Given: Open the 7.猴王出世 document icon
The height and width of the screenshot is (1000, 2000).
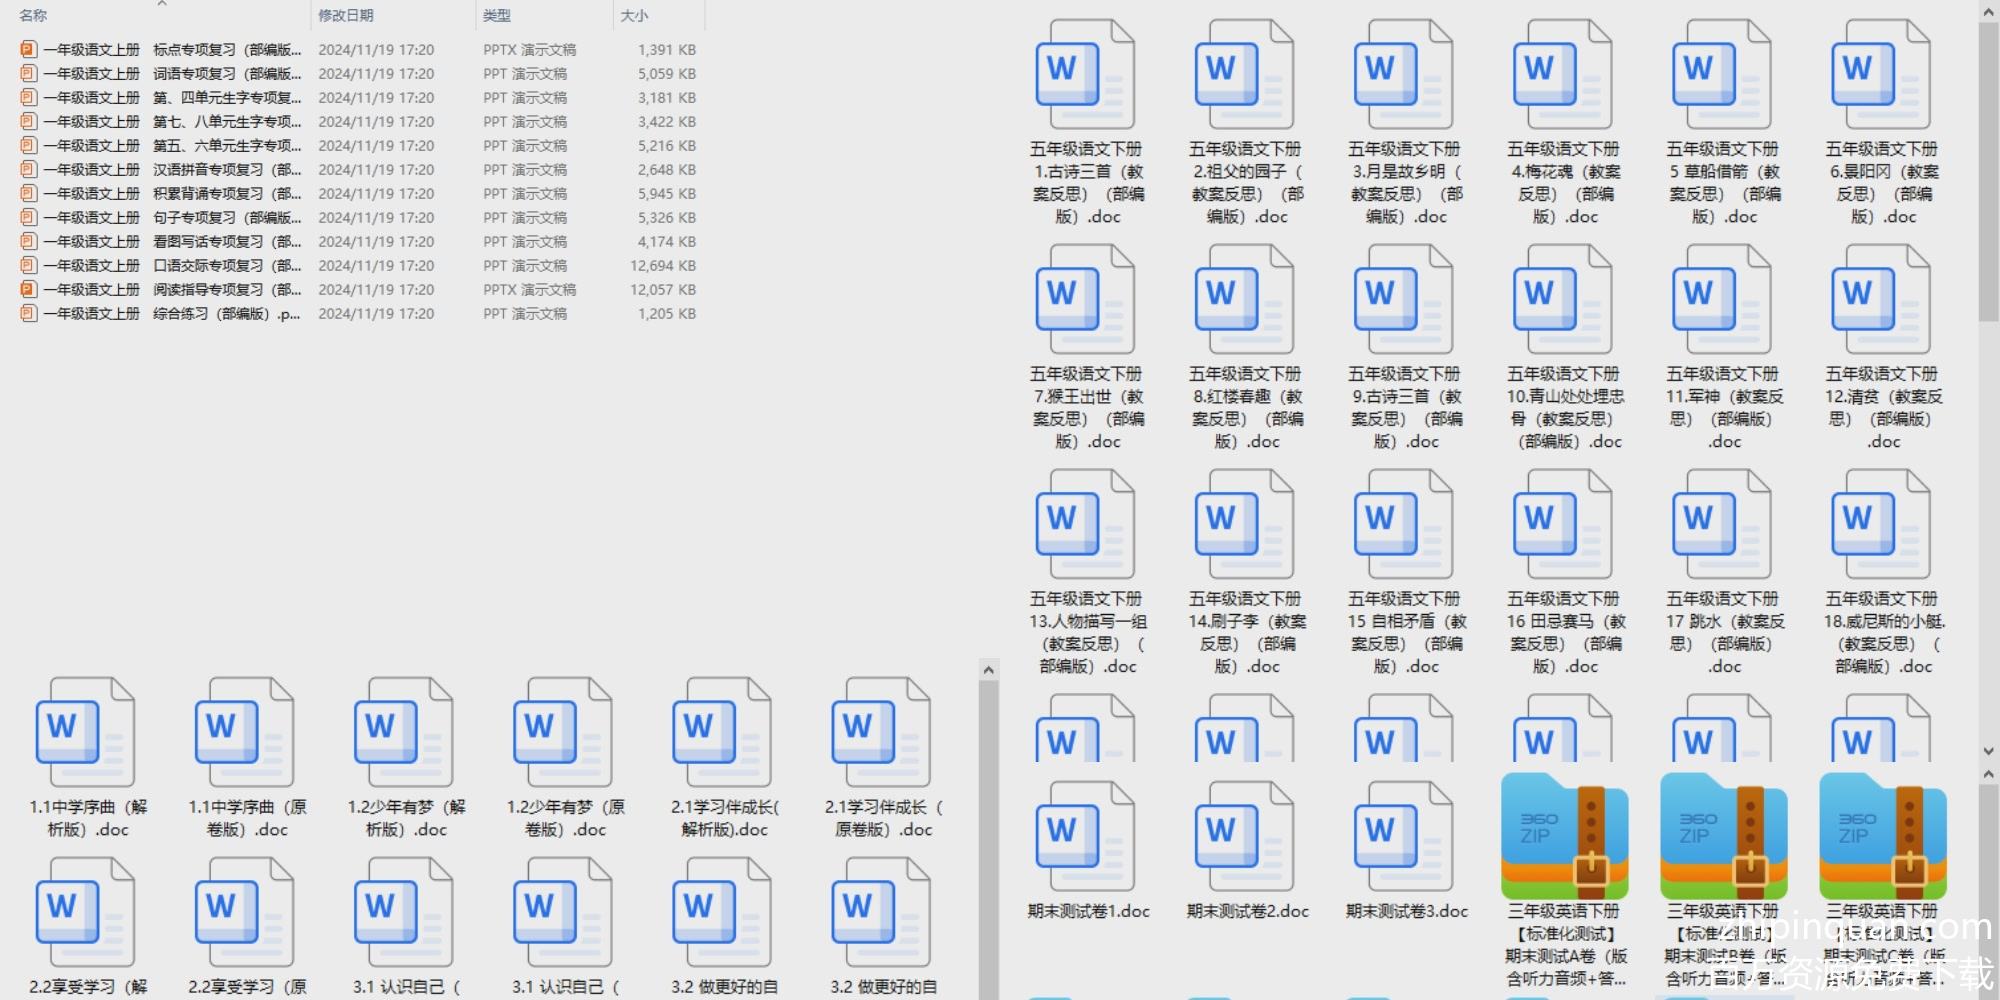Looking at the screenshot, I should [x=1085, y=301].
